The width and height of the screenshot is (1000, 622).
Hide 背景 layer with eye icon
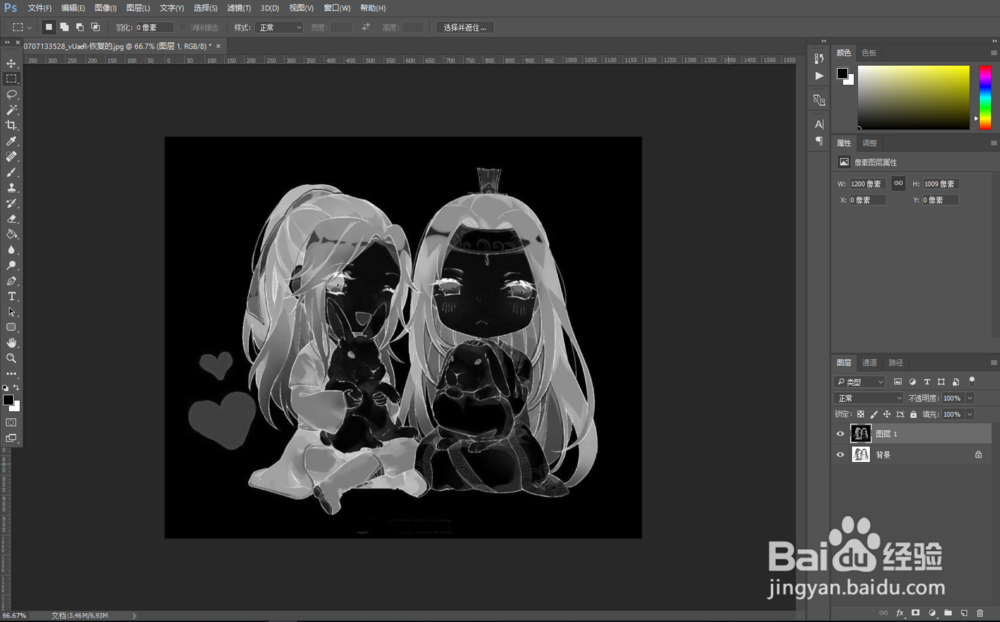click(x=840, y=455)
